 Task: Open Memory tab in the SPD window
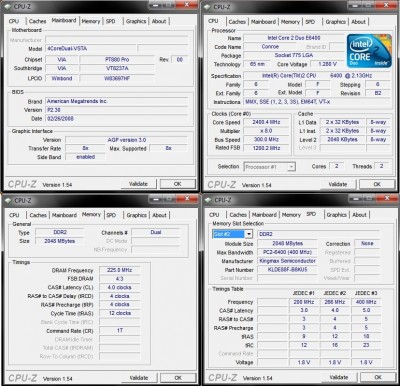click(291, 215)
